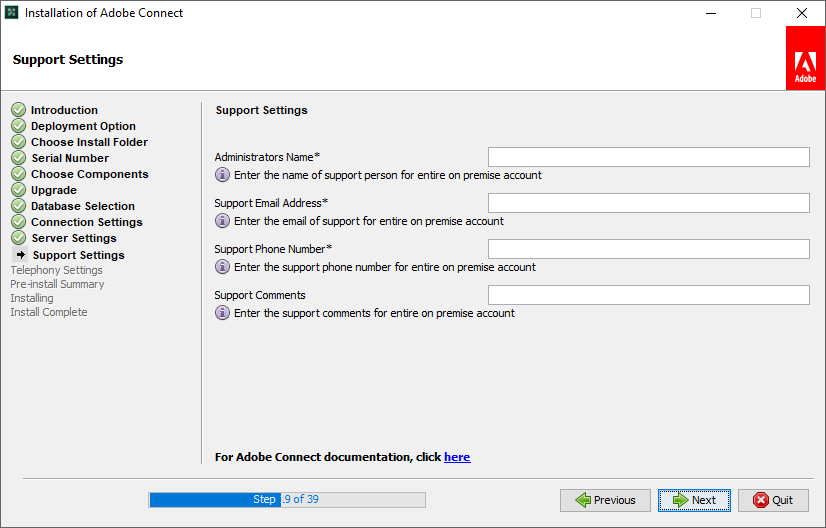Go to the Next installer step
This screenshot has height=528, width=826.
[694, 500]
